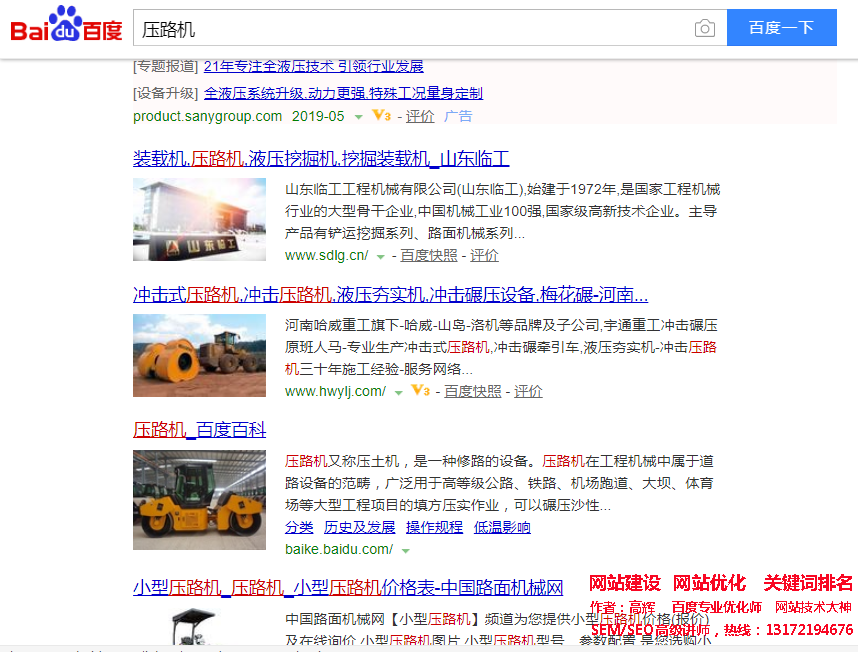Screen dimensions: 858x652
Task: Click the 山东临工 building thumbnail
Action: pos(199,219)
